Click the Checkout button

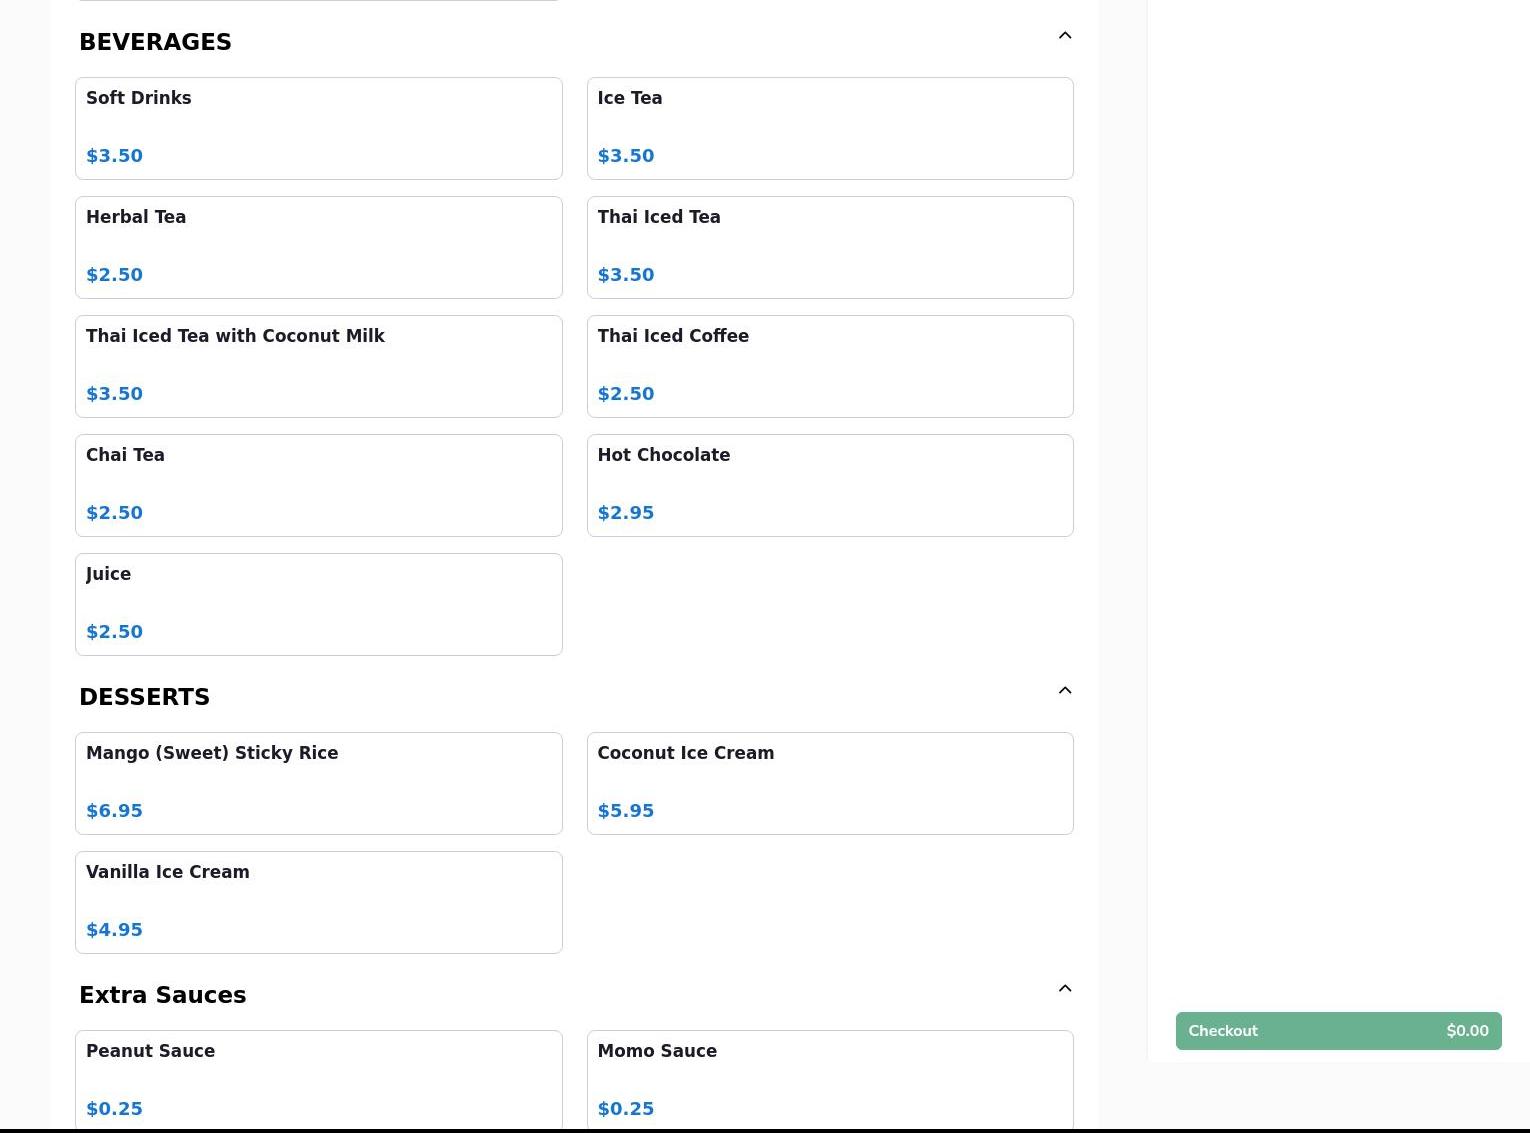coord(1337,1031)
